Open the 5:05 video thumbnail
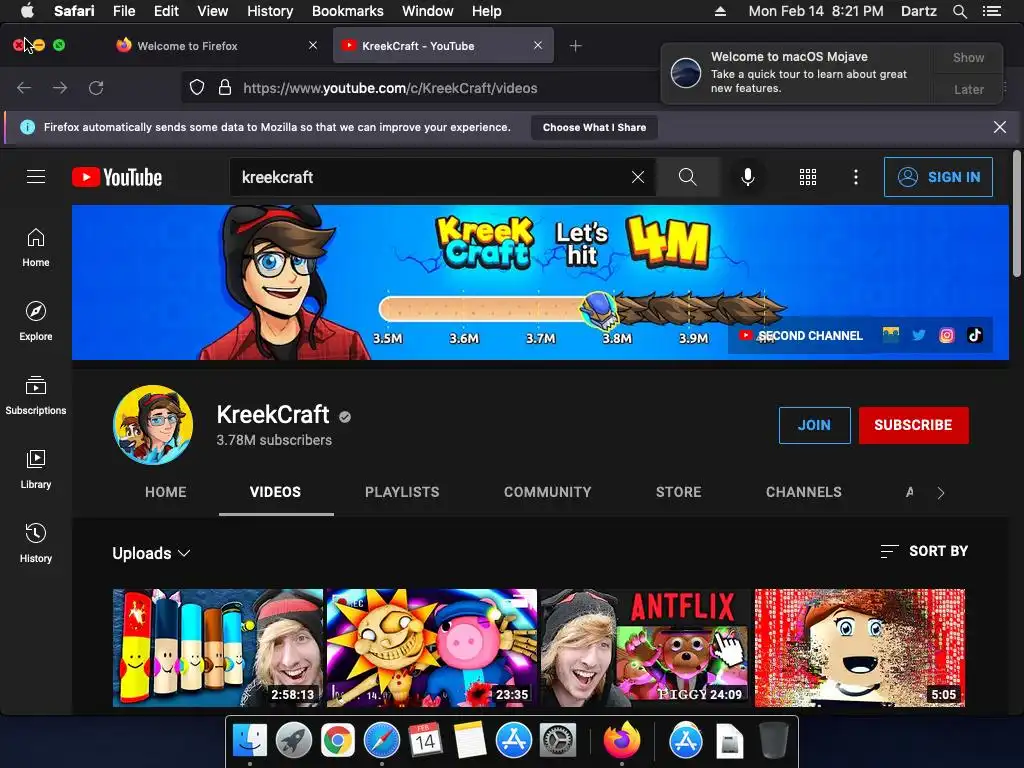 (x=859, y=648)
